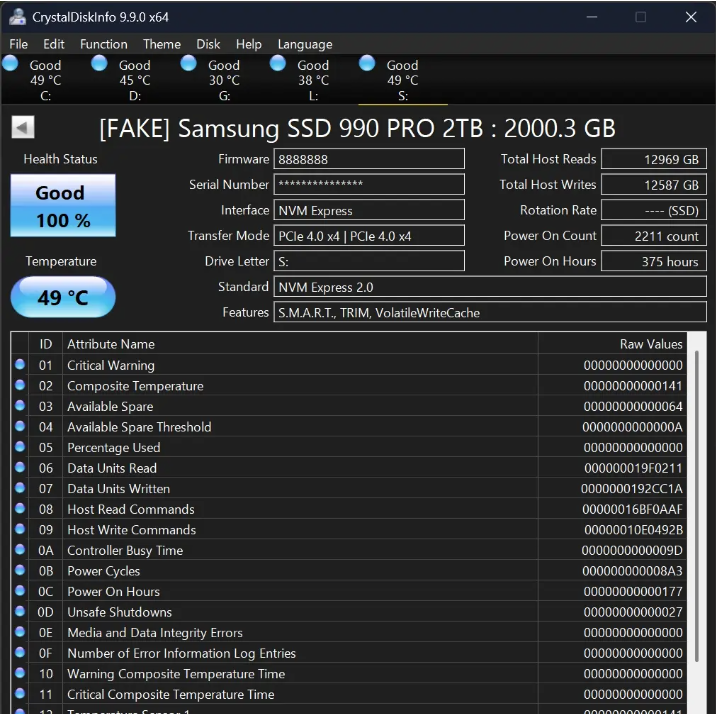Select the Controller Busy Time attribute name
This screenshot has height=714, width=716.
(x=125, y=551)
